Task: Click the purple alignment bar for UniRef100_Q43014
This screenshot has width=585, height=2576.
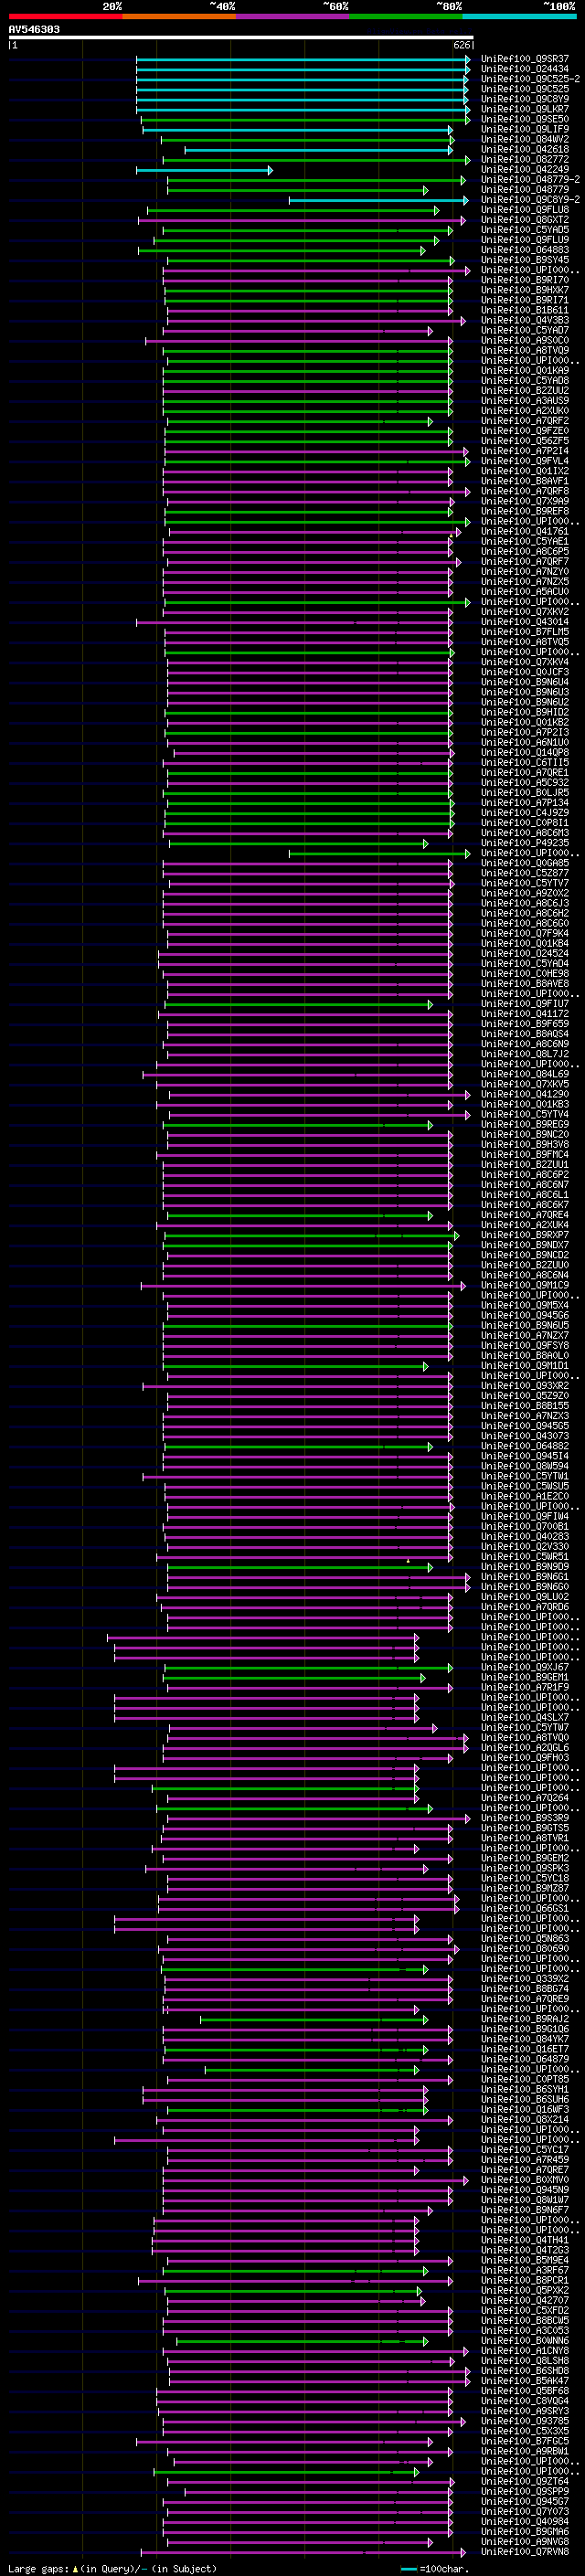Action: pyautogui.click(x=295, y=622)
